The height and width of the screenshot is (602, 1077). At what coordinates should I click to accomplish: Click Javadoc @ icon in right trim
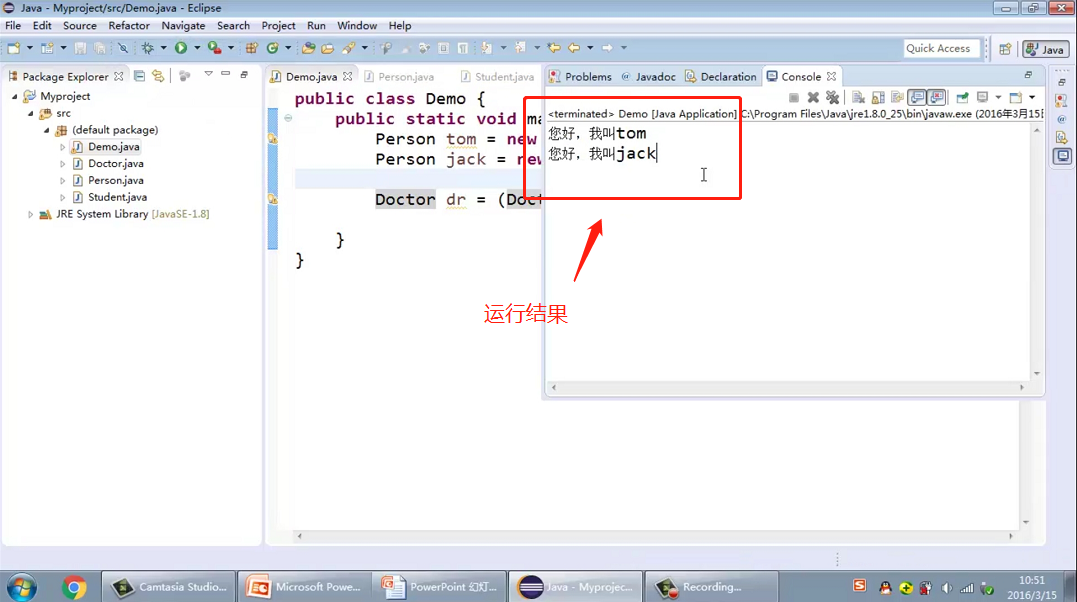[1062, 120]
